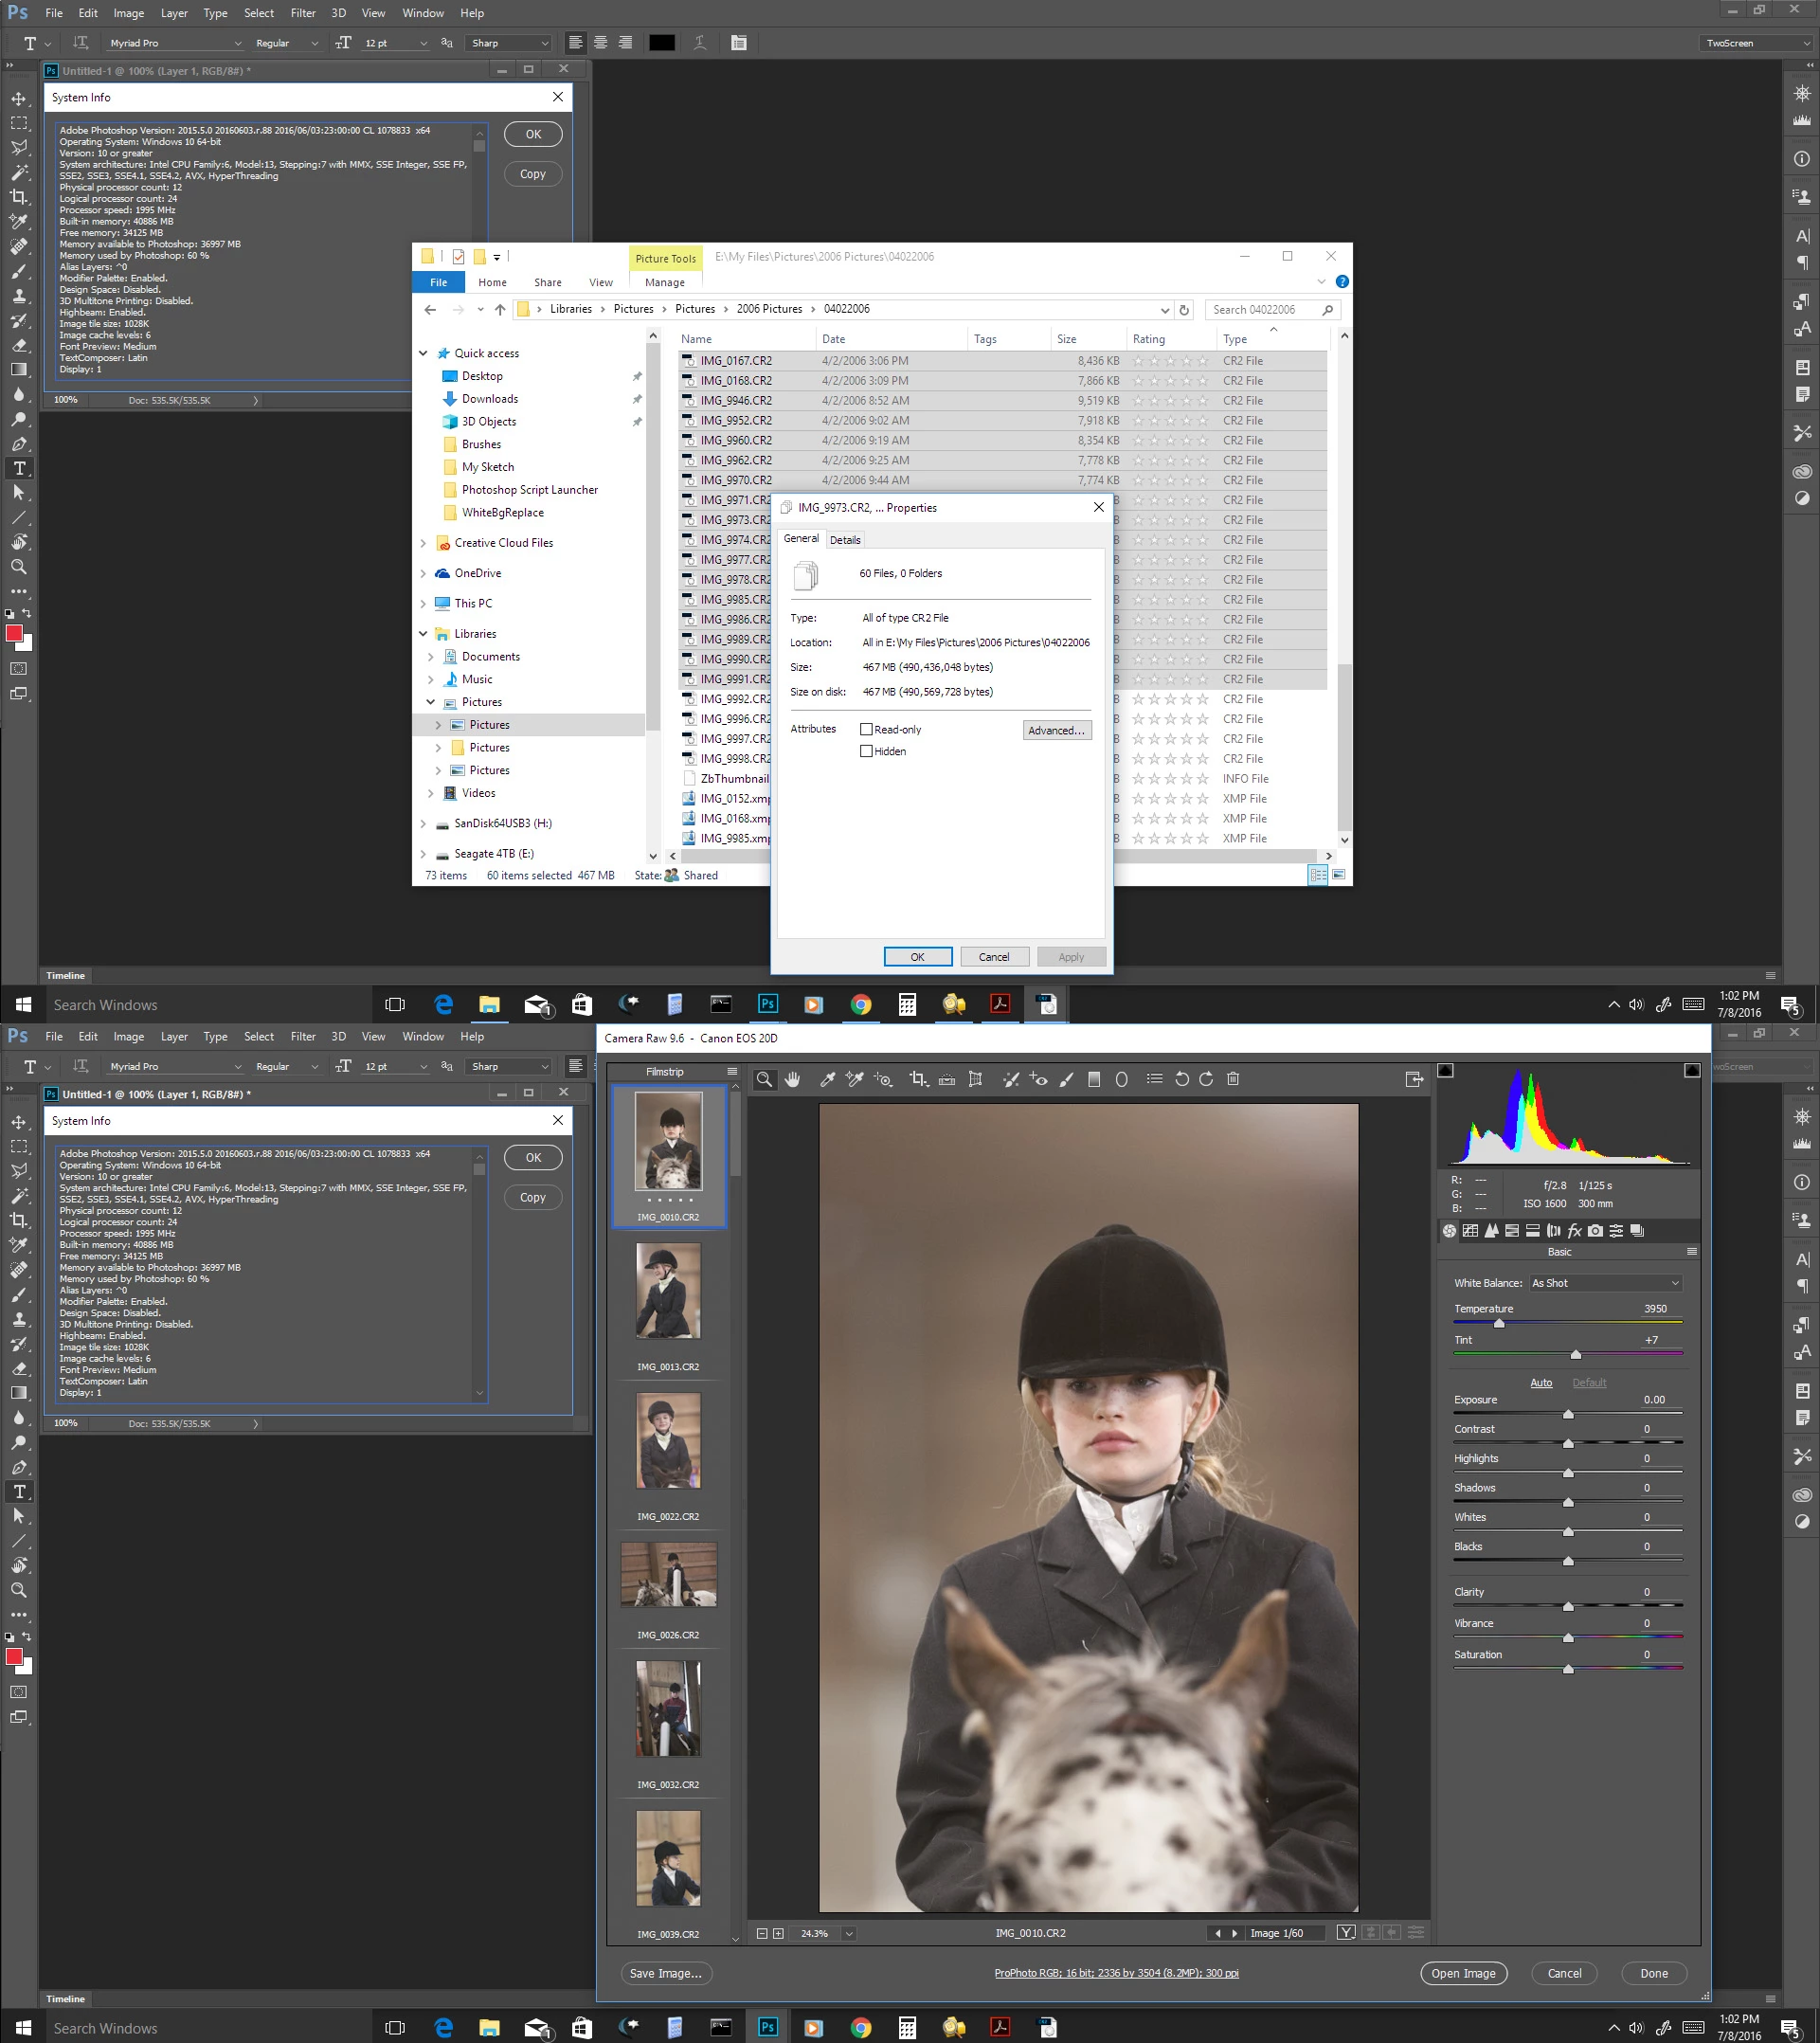Open the White Balance As Shot dropdown
The width and height of the screenshot is (1820, 2043).
click(1605, 1283)
